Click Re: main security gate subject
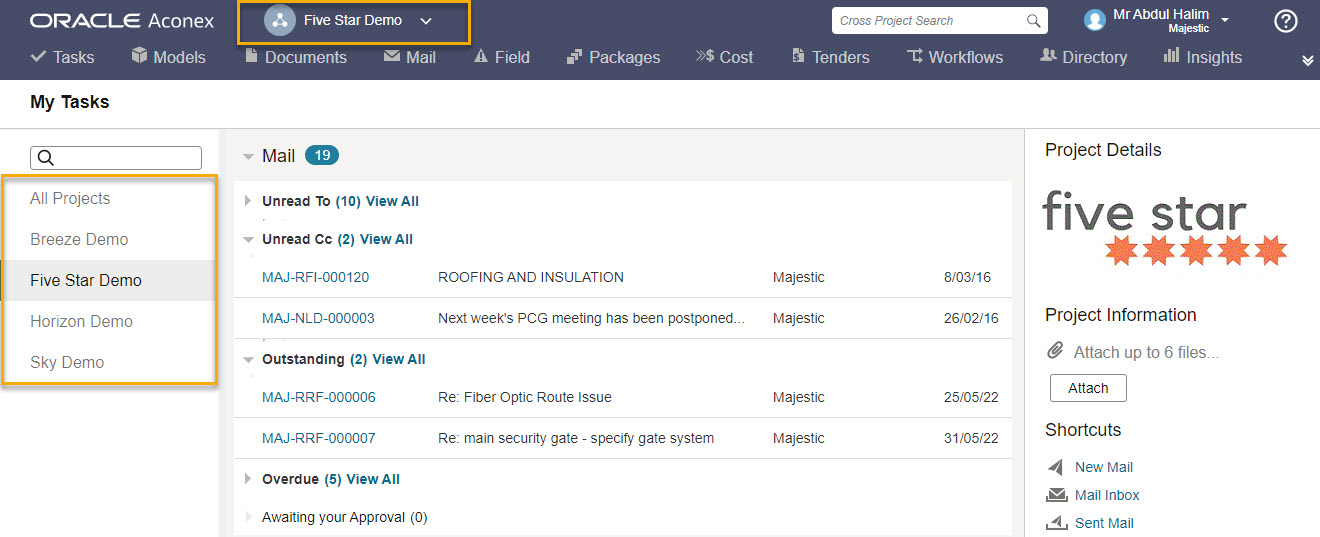This screenshot has width=1320, height=537. point(576,438)
